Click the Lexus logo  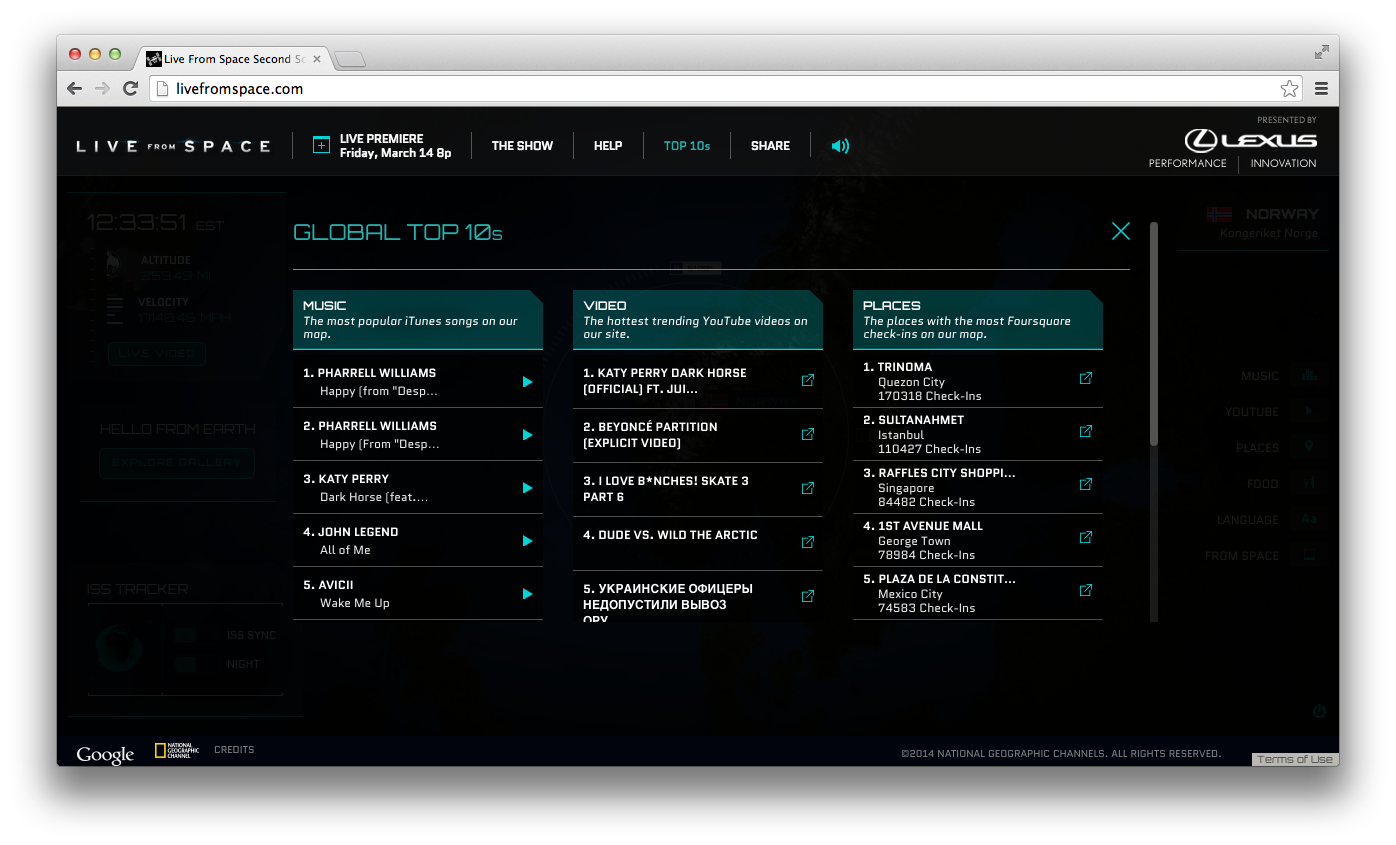1251,140
